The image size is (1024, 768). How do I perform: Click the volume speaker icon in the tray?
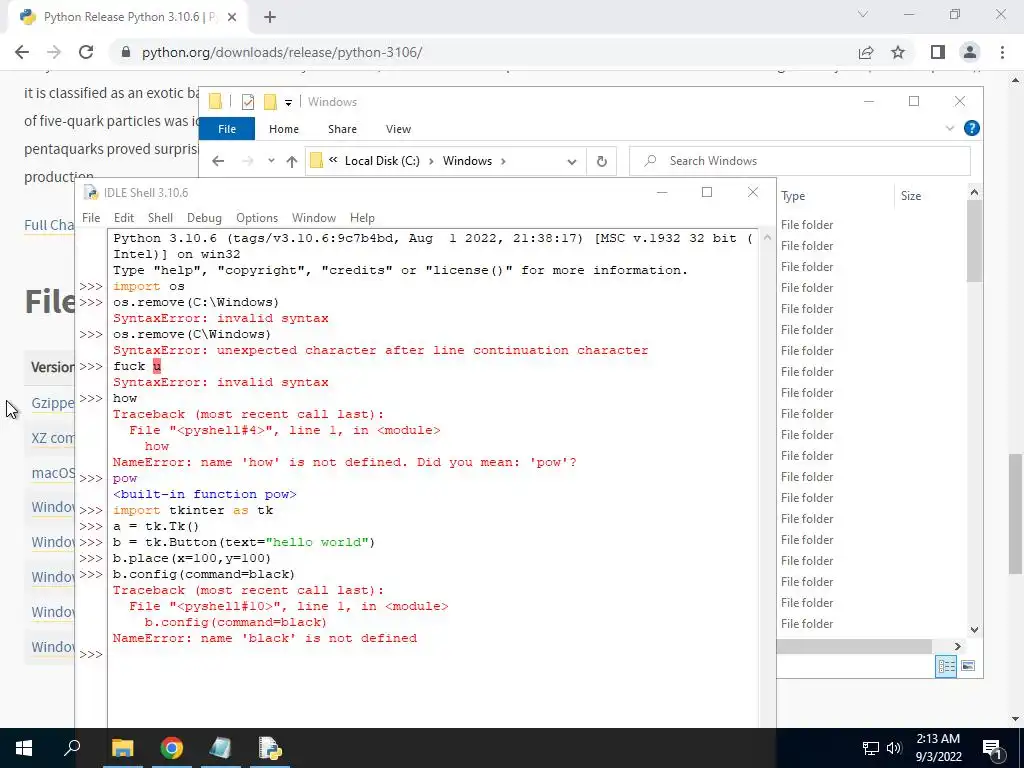[894, 748]
